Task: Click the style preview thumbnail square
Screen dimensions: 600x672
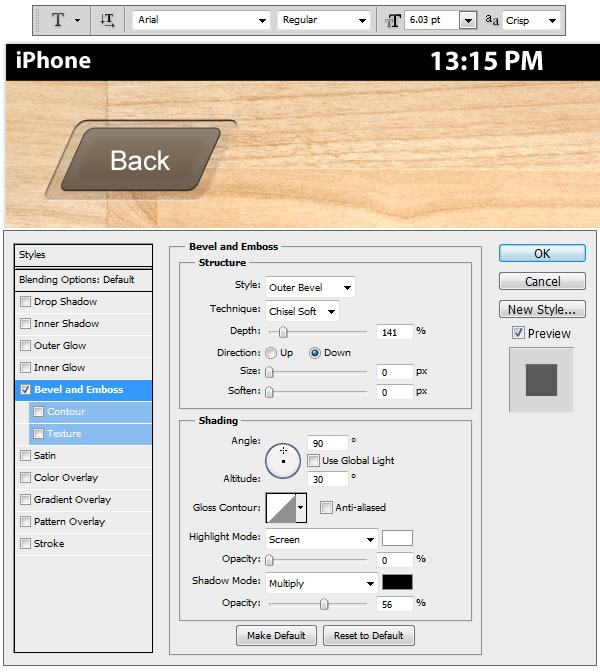Action: tap(541, 380)
